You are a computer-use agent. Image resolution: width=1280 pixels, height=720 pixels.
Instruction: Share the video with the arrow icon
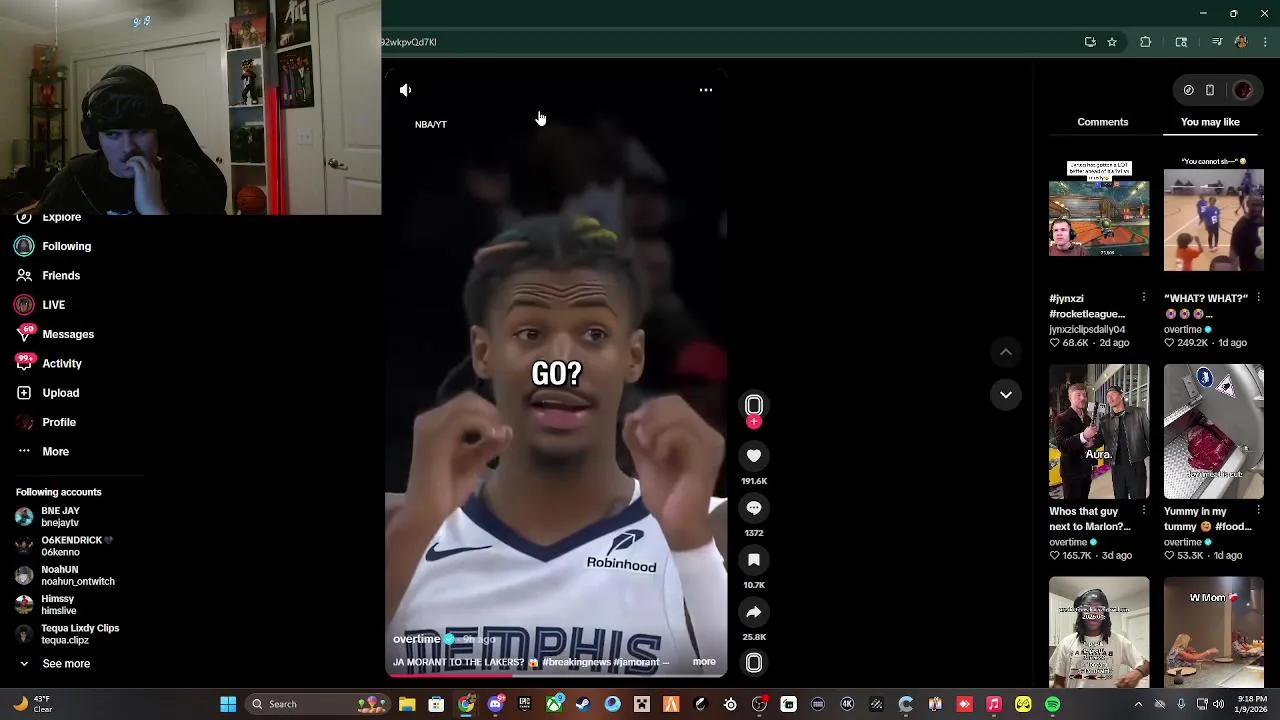tap(754, 612)
